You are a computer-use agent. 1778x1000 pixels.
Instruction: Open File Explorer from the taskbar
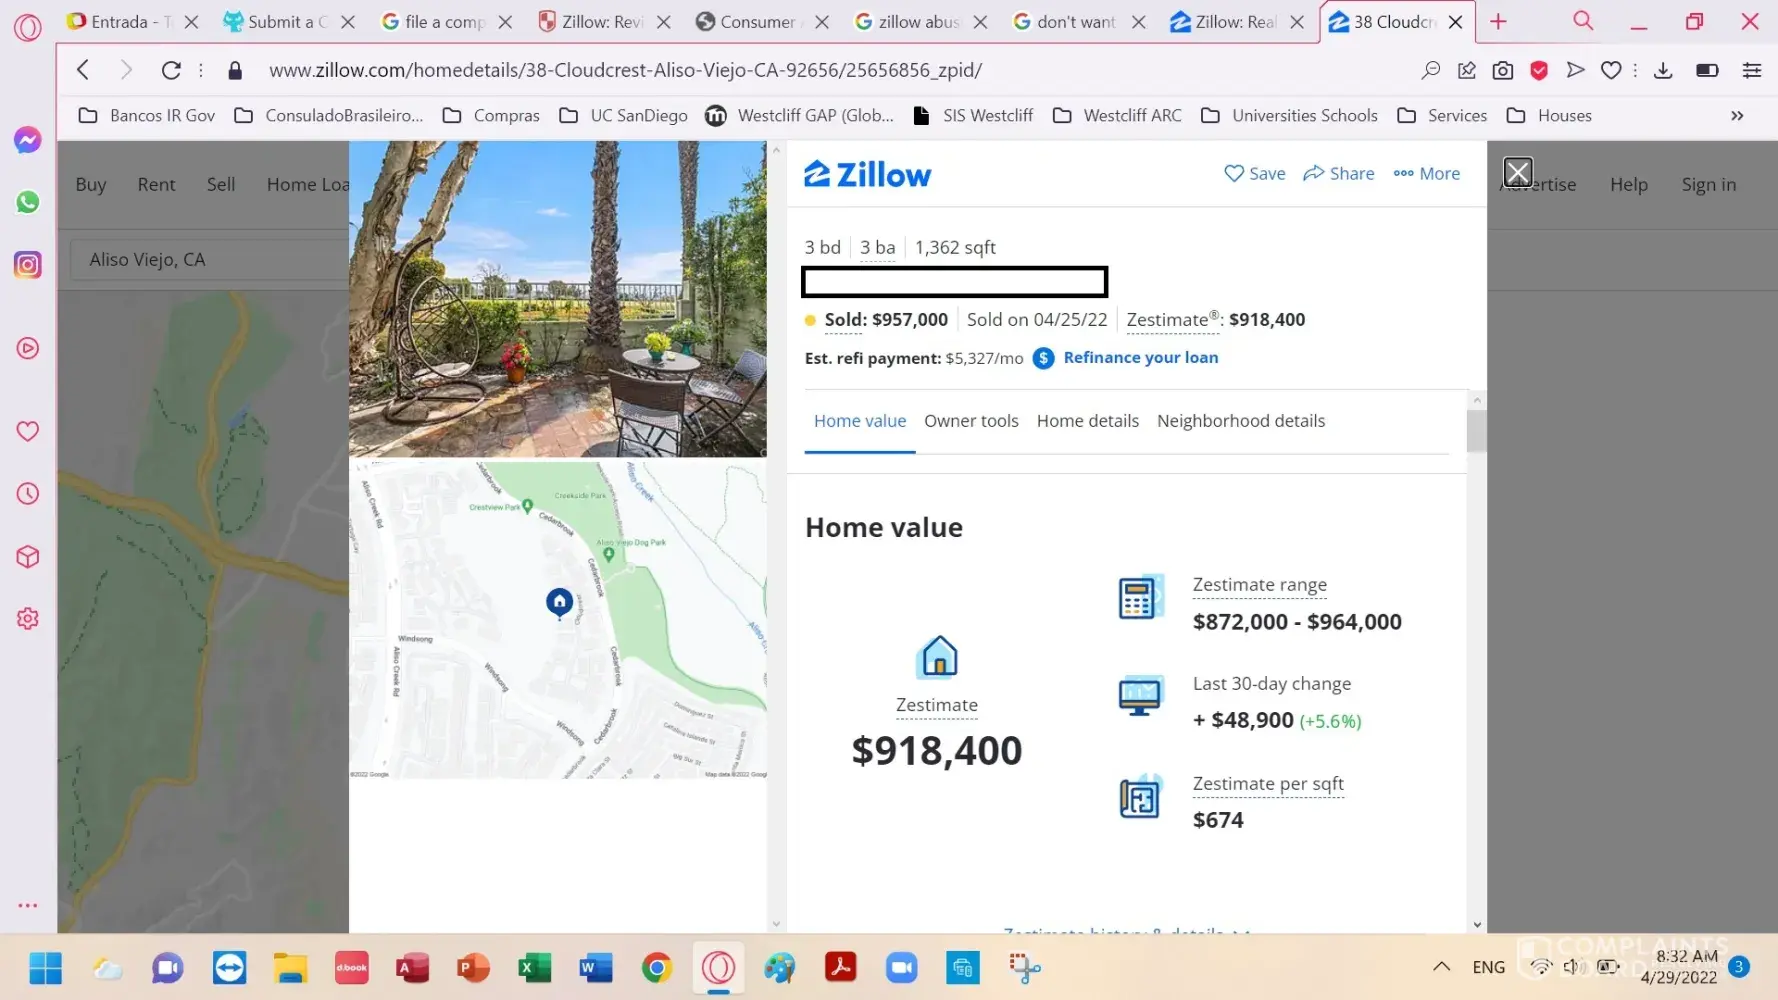[290, 968]
